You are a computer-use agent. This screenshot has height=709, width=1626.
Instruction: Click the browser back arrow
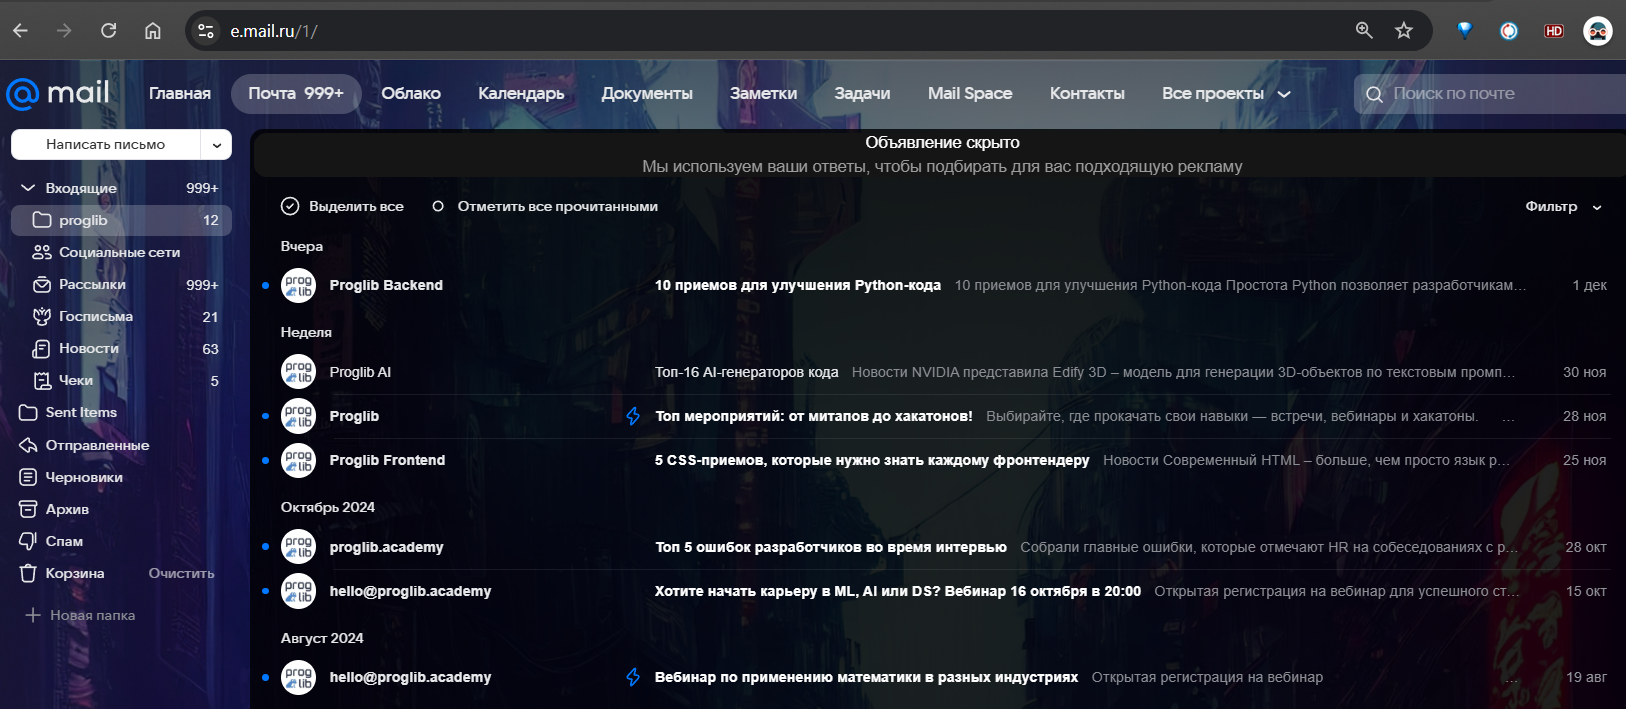20,31
